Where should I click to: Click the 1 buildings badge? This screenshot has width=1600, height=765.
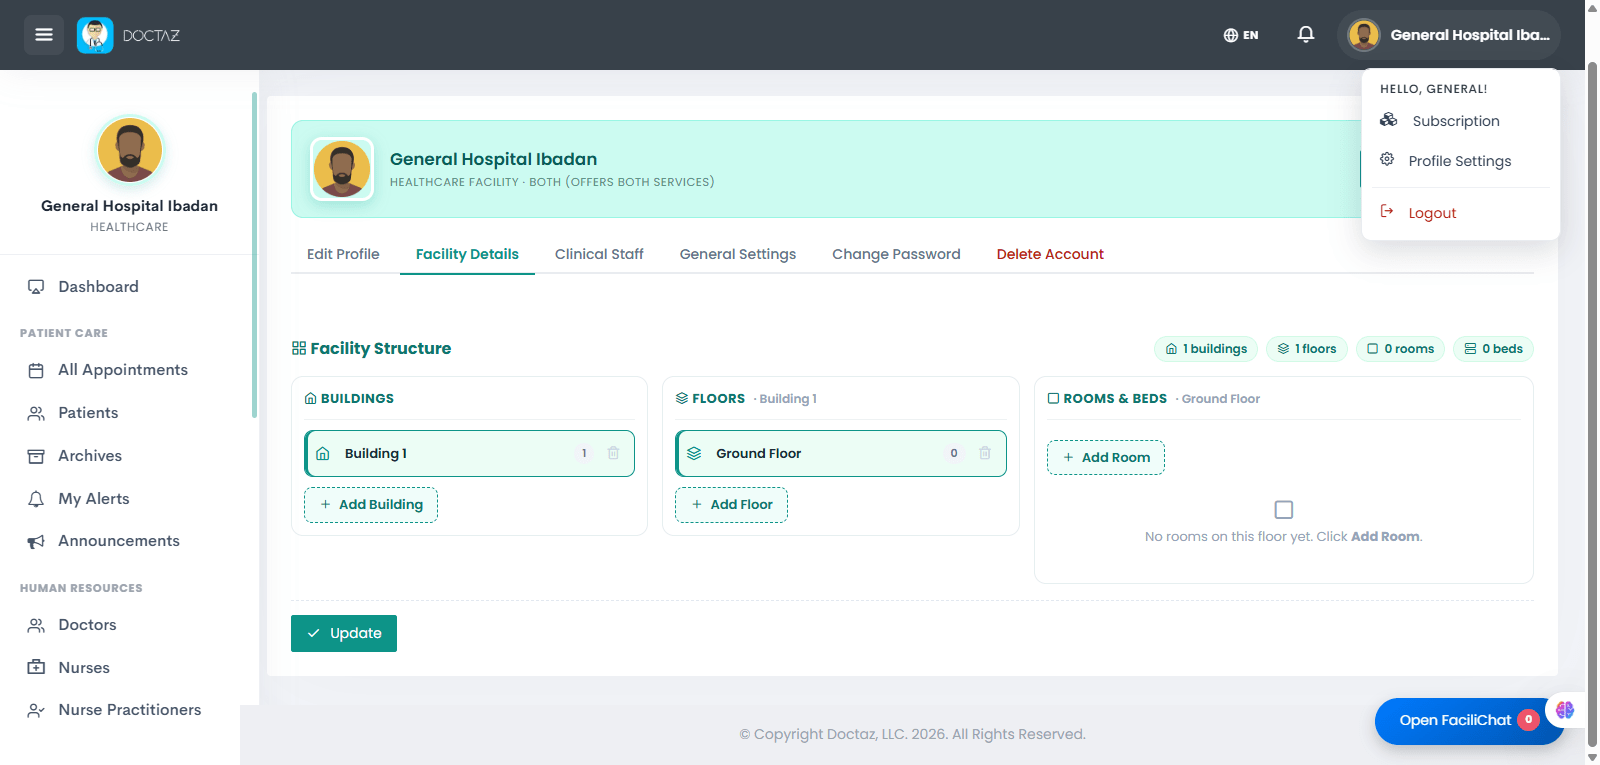(1206, 349)
